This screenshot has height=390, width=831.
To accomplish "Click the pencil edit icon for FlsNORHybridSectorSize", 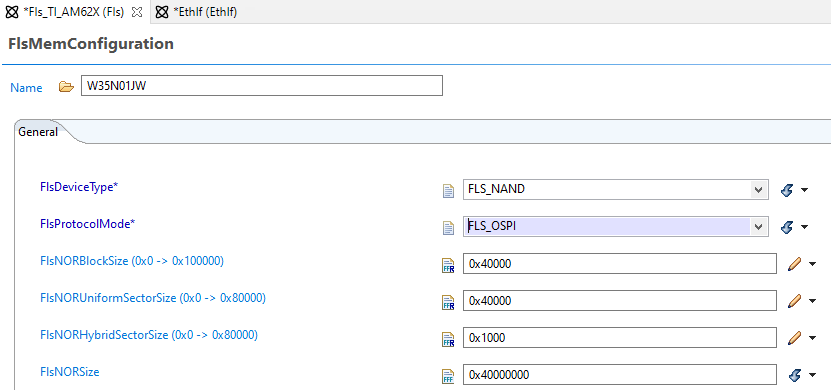I will [794, 338].
